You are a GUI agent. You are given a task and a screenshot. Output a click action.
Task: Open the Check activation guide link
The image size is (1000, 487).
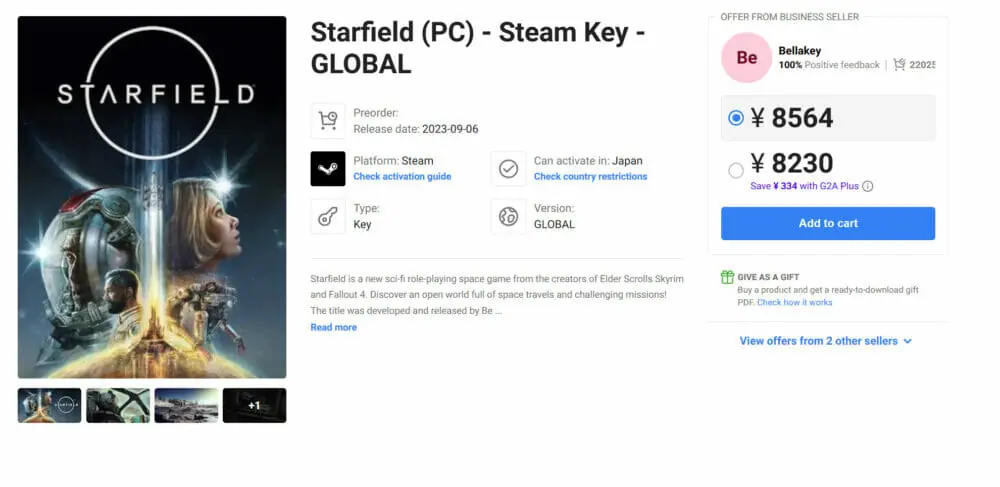402,177
